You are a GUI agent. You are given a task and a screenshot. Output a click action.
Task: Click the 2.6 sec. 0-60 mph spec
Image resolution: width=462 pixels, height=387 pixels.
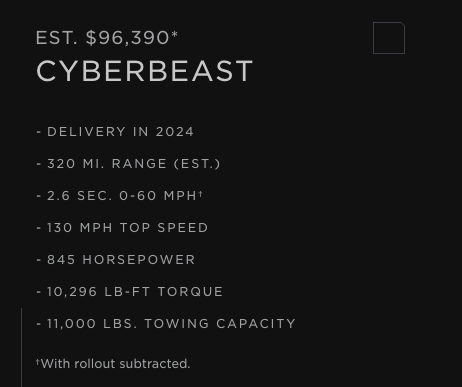[x=119, y=196]
